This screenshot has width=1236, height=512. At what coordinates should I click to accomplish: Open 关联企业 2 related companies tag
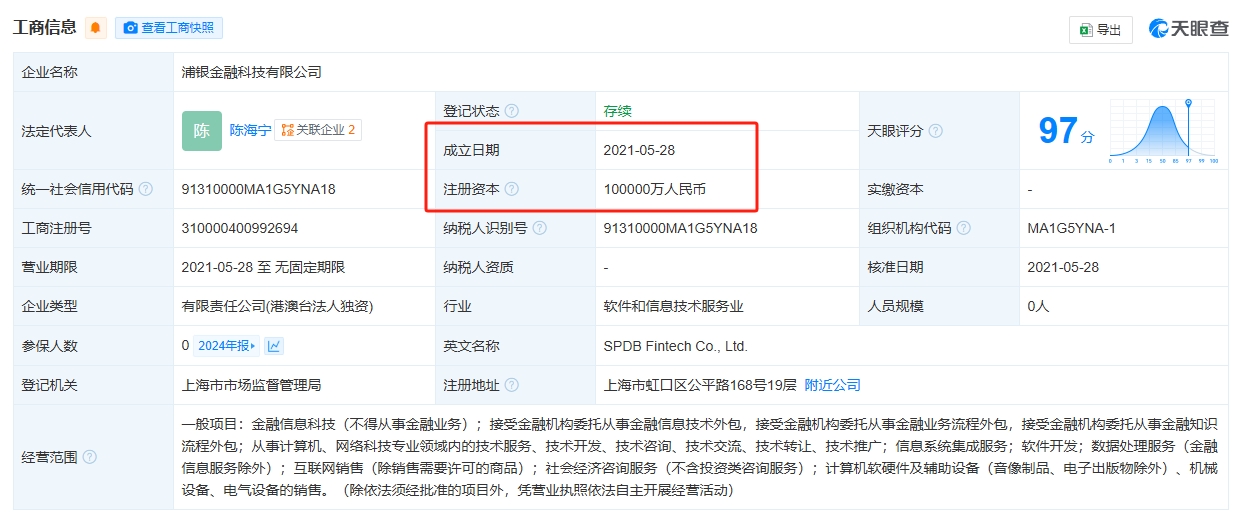[x=318, y=130]
